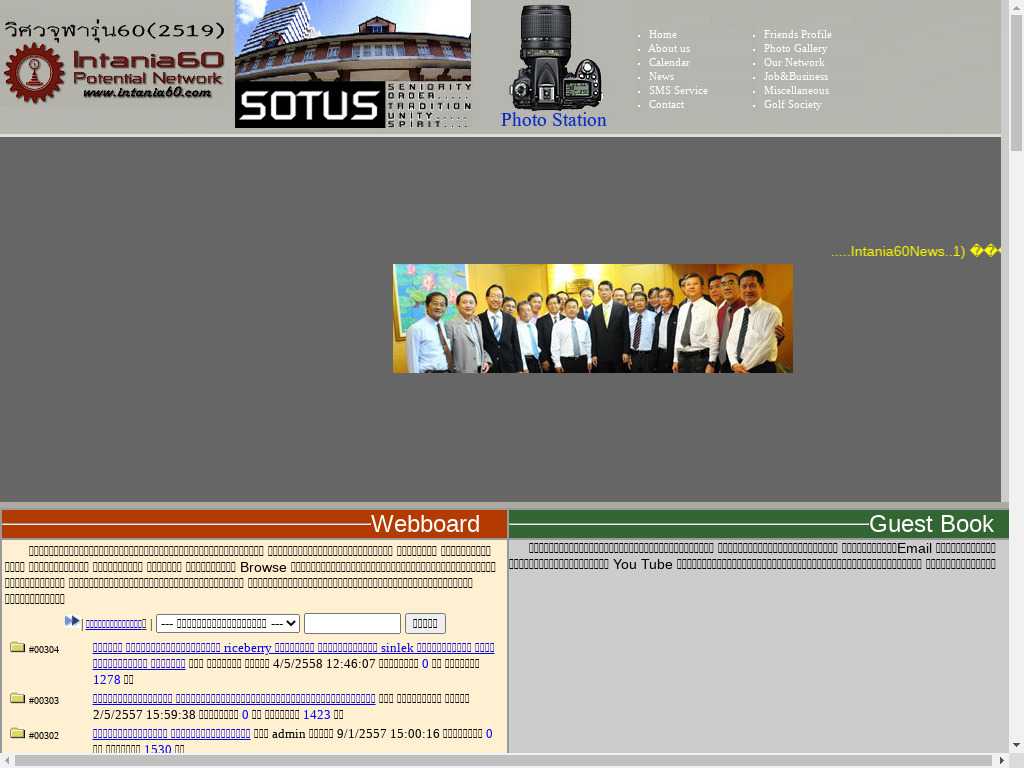The height and width of the screenshot is (768, 1024).
Task: Click the webboard search submit button
Action: point(425,624)
